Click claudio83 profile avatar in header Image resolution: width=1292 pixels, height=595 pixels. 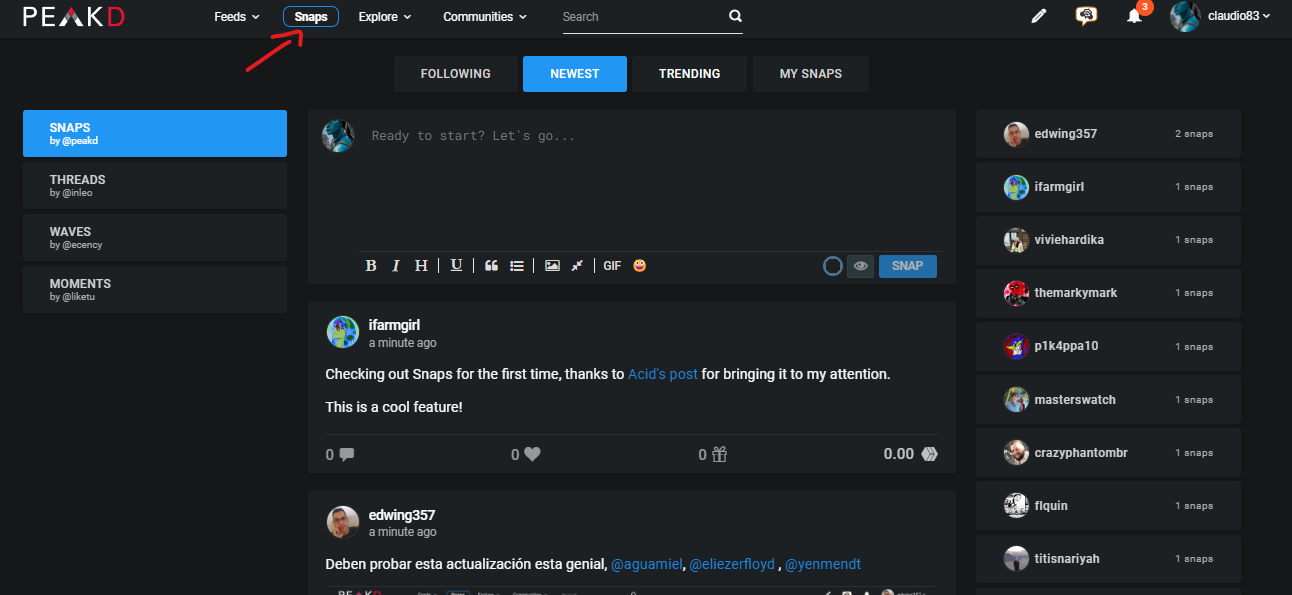(1185, 16)
